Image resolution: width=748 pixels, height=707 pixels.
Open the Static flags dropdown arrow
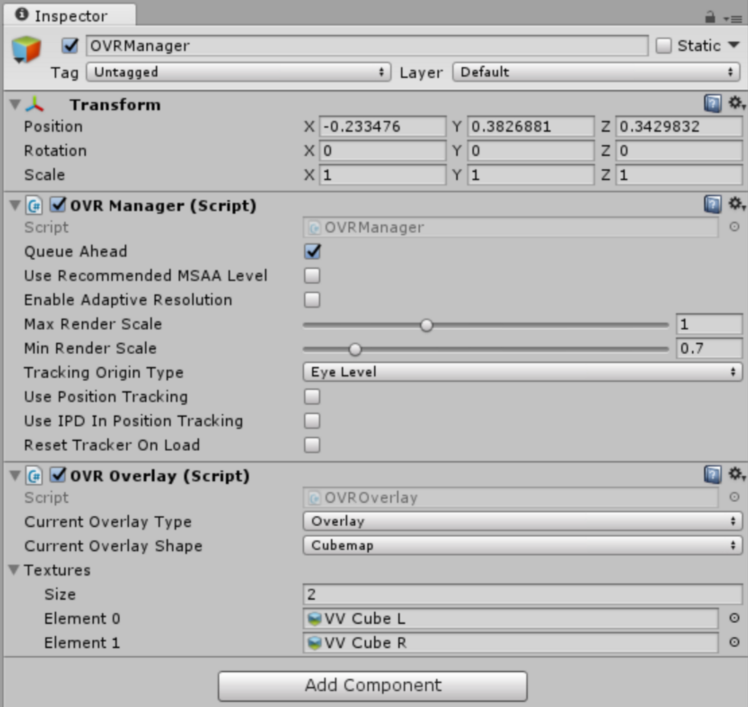[734, 45]
